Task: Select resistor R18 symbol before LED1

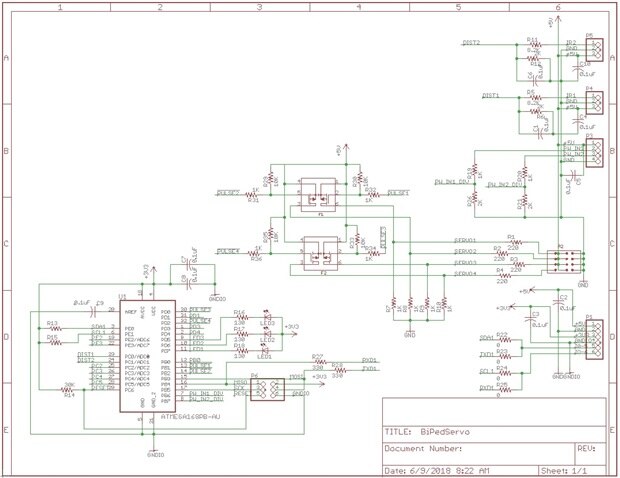Action: [x=241, y=350]
